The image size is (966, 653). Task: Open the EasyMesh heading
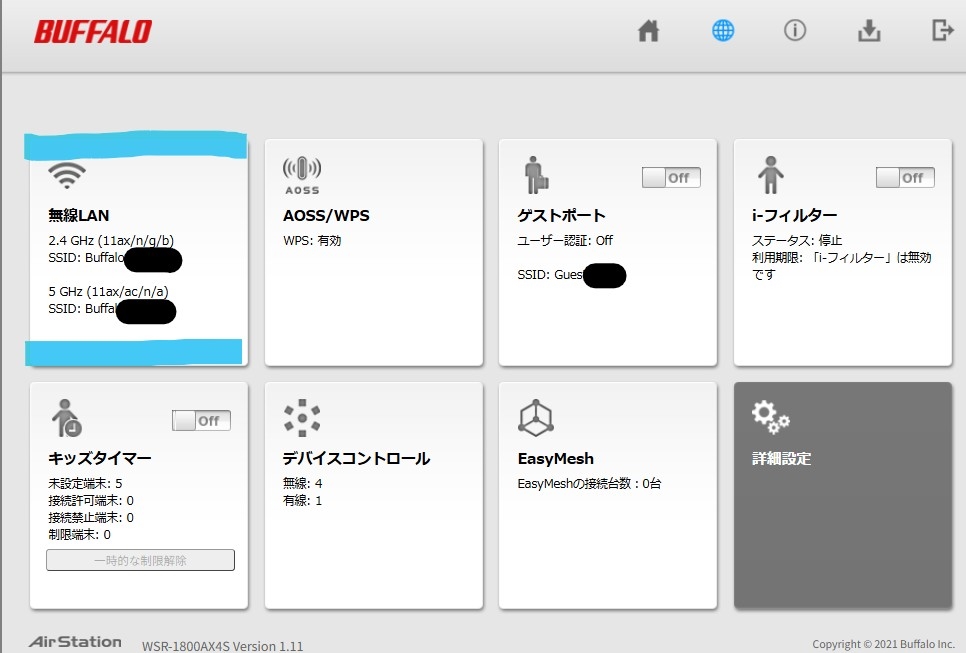point(556,459)
